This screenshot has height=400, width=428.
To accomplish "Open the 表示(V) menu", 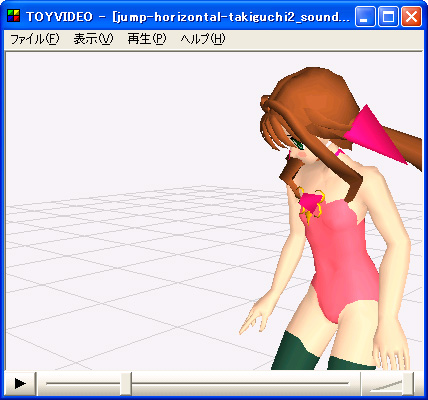I will point(93,39).
